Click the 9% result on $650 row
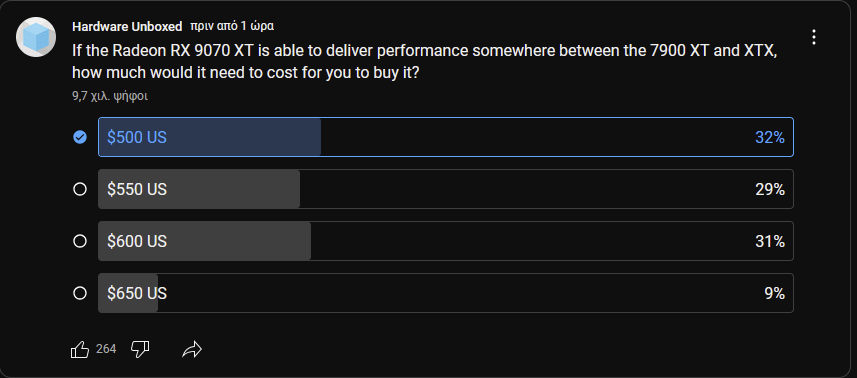 (x=774, y=293)
